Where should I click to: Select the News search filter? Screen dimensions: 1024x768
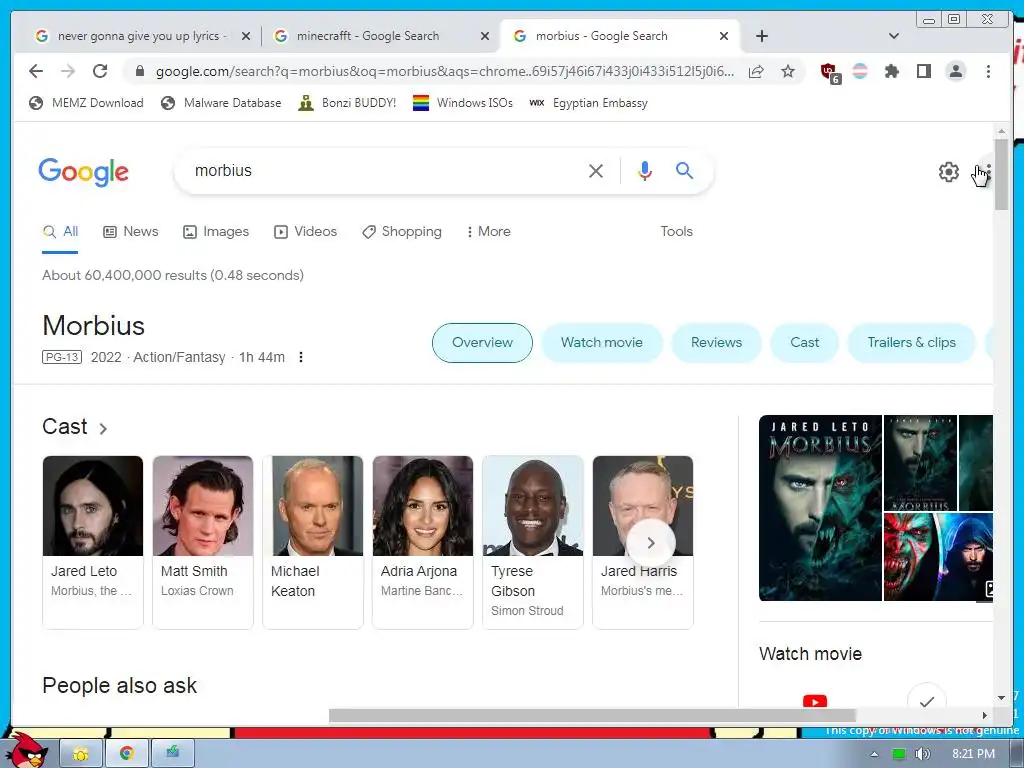tap(131, 232)
